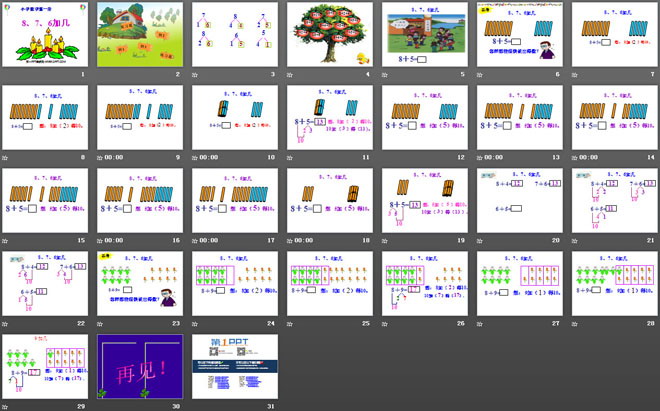
Task: Select slide 18 thumbnail
Action: pos(330,200)
